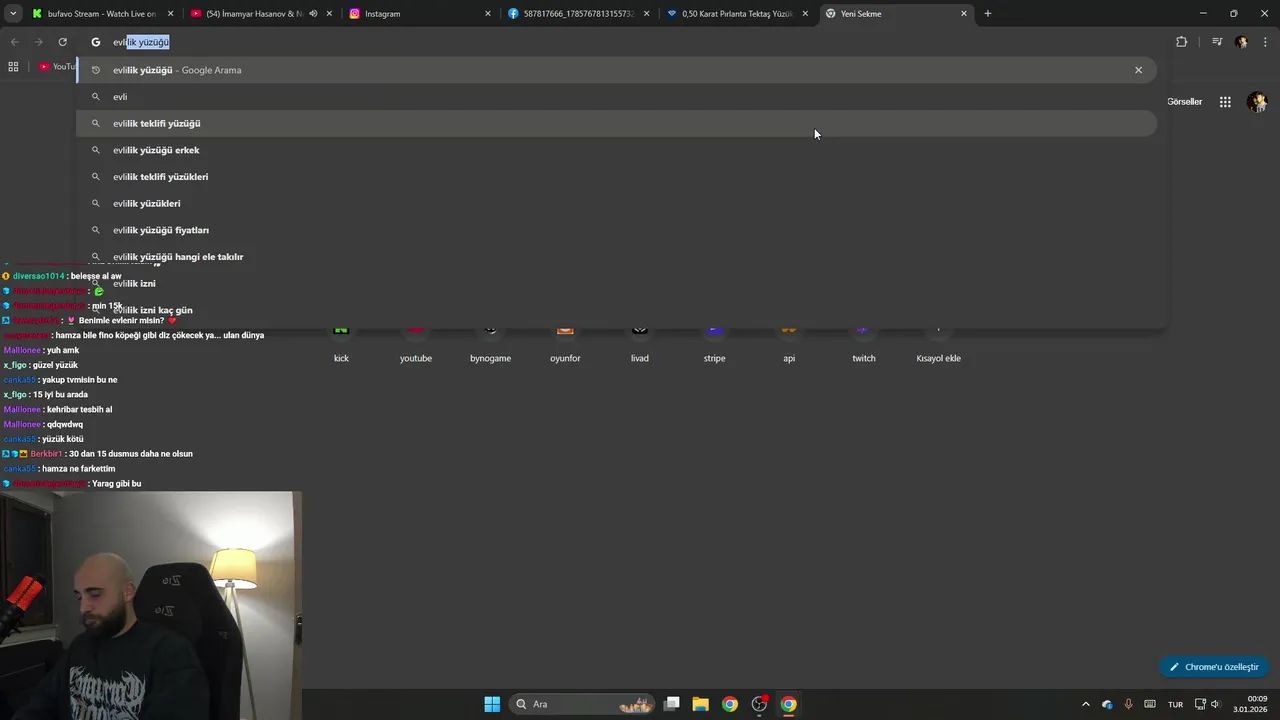Open the bynogame shortcut
Screen dimensions: 1280x720
coord(490,343)
